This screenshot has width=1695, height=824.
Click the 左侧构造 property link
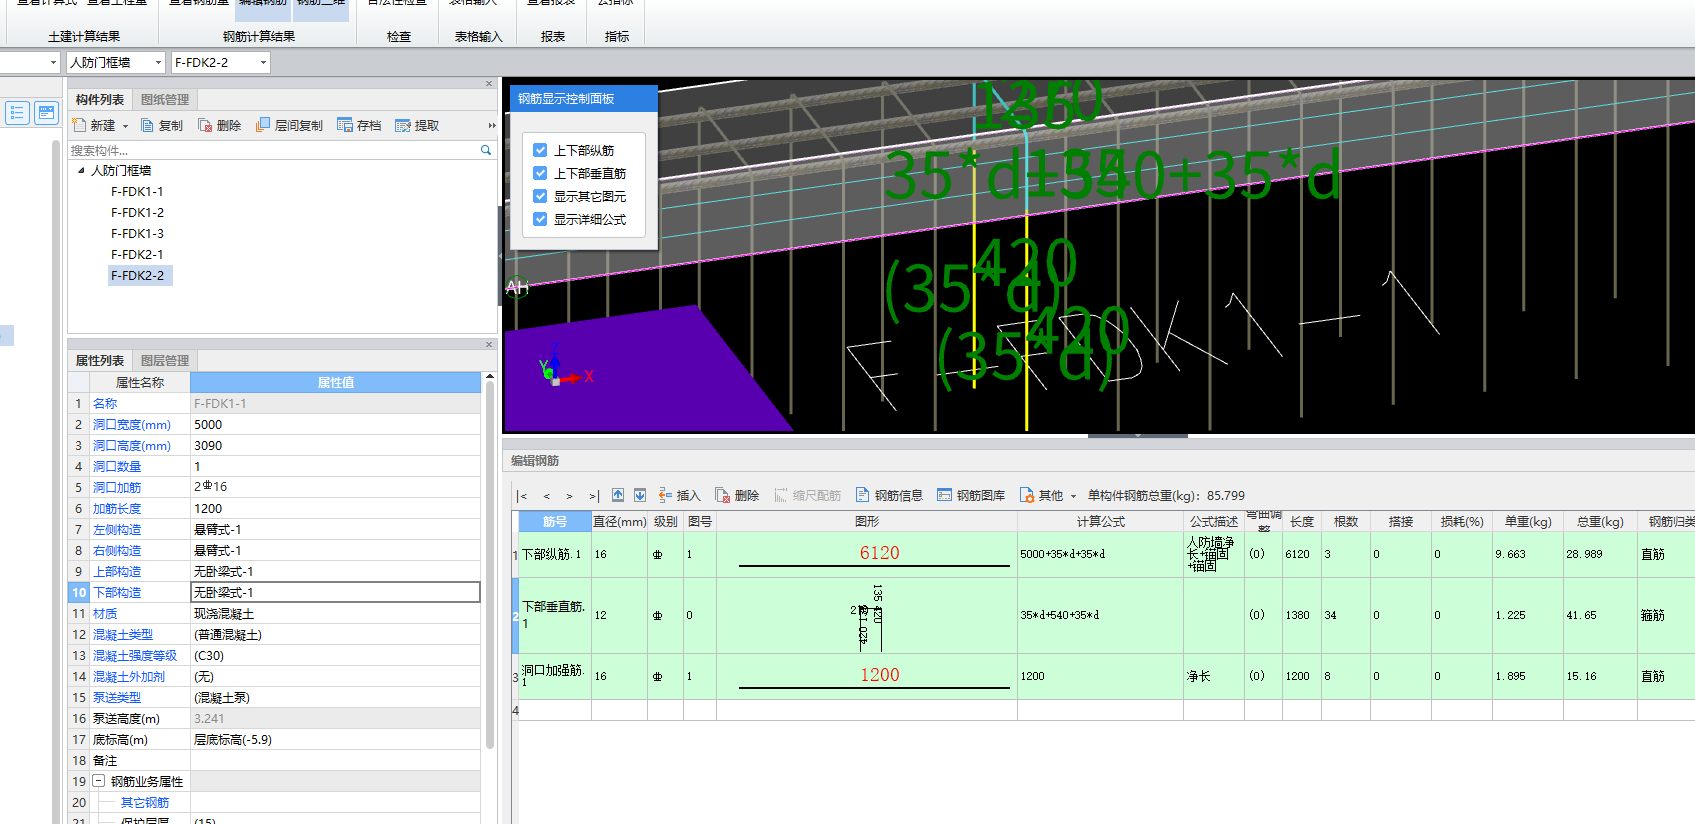pos(117,529)
